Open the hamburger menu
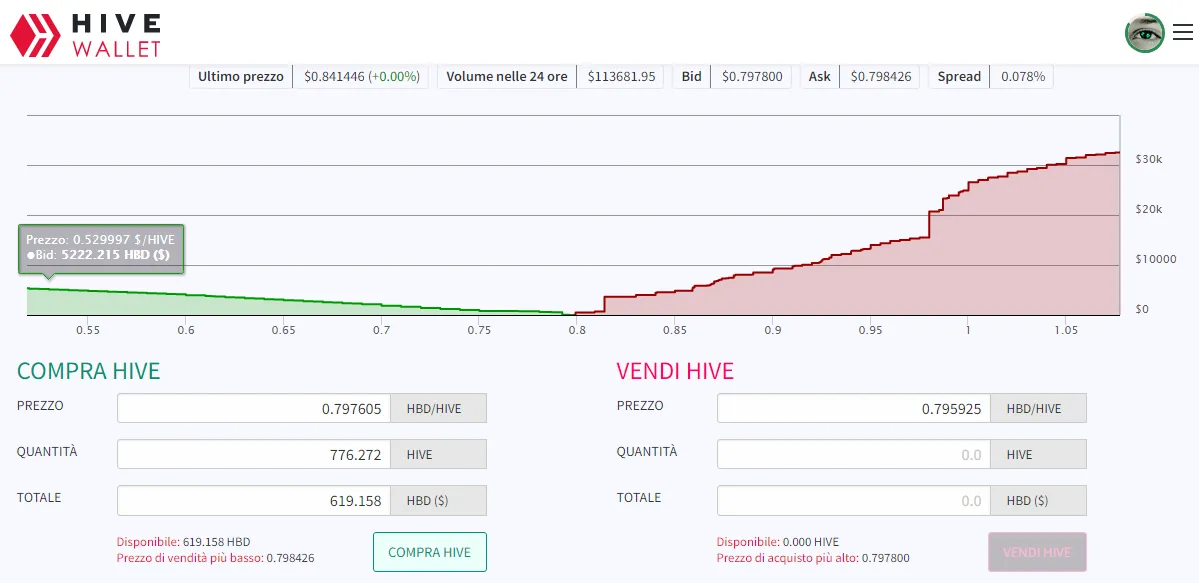The width and height of the screenshot is (1199, 583). [x=1182, y=32]
